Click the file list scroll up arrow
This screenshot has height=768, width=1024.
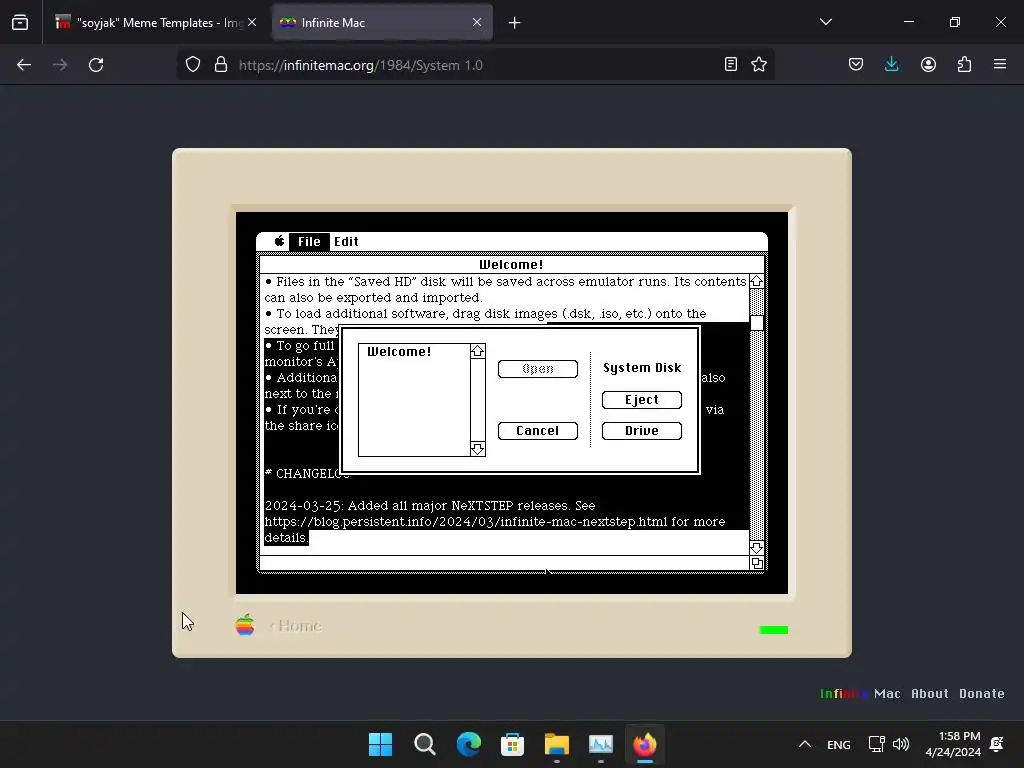coord(477,351)
